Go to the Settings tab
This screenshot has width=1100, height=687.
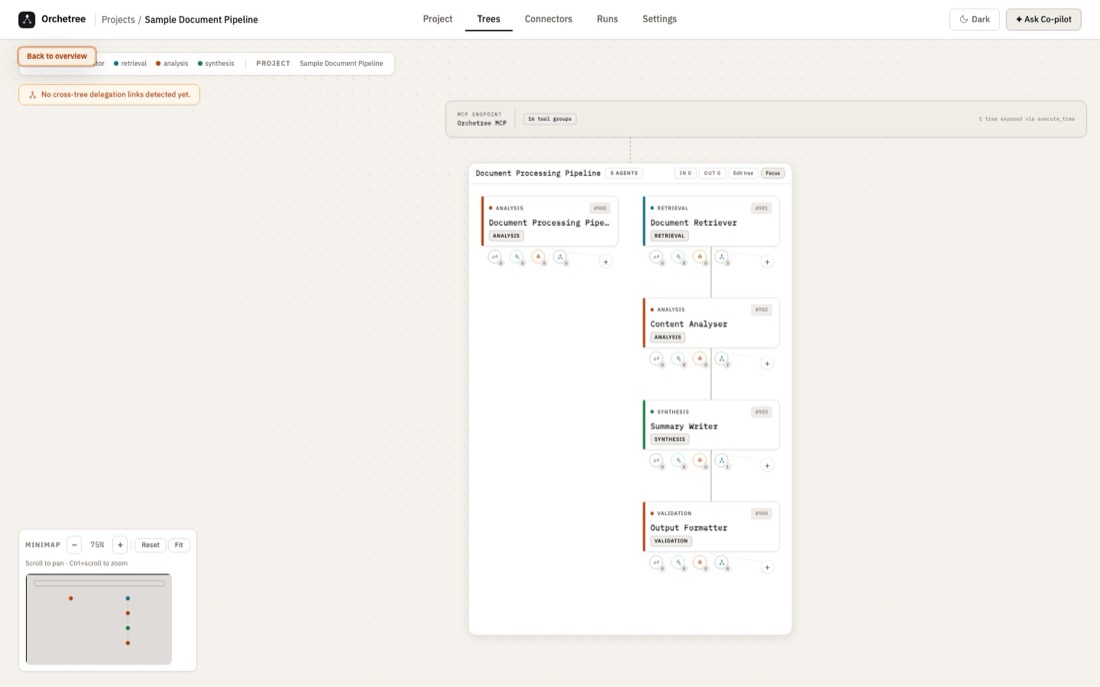click(659, 19)
